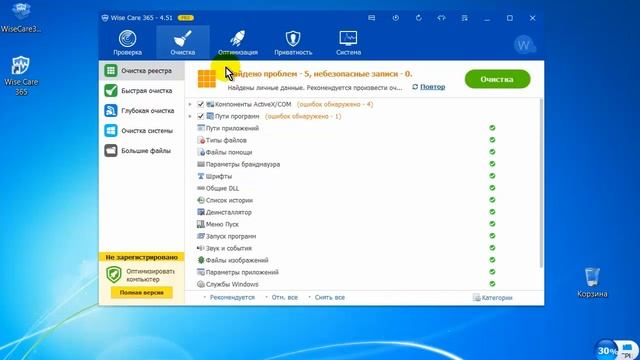Click the Снять все link
Image resolution: width=640 pixels, height=360 pixels.
(x=329, y=298)
